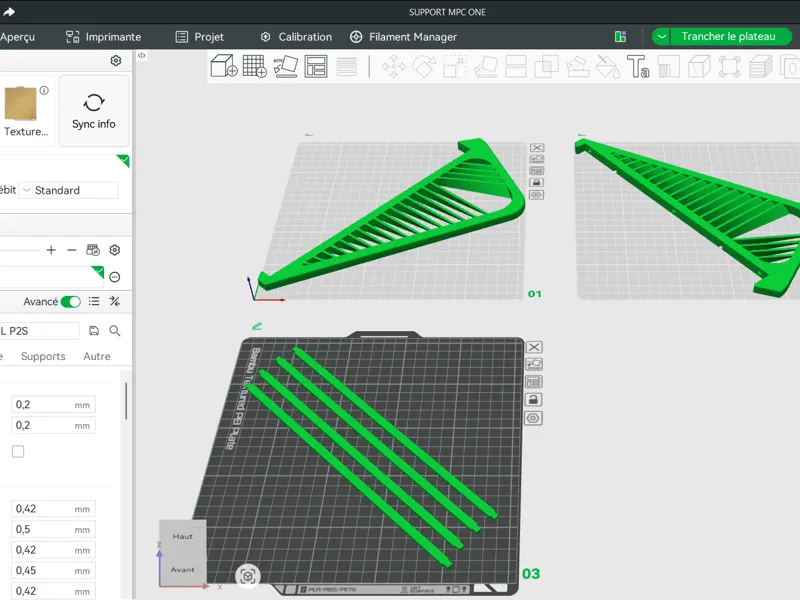
Task: Open the P2S process preset dropdown
Action: click(x=40, y=331)
